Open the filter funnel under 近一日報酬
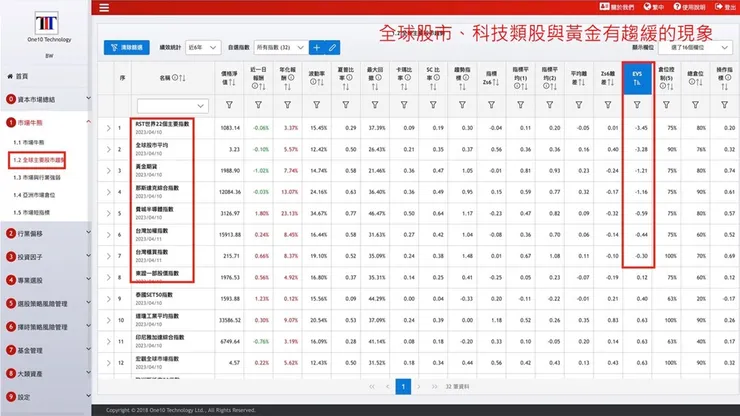The image size is (740, 416). point(258,105)
